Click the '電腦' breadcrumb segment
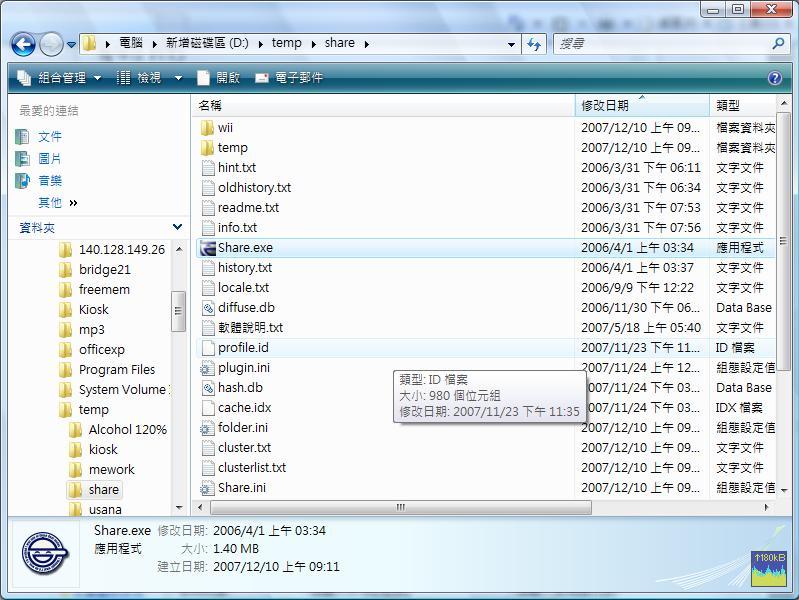The image size is (799, 600). pos(131,43)
